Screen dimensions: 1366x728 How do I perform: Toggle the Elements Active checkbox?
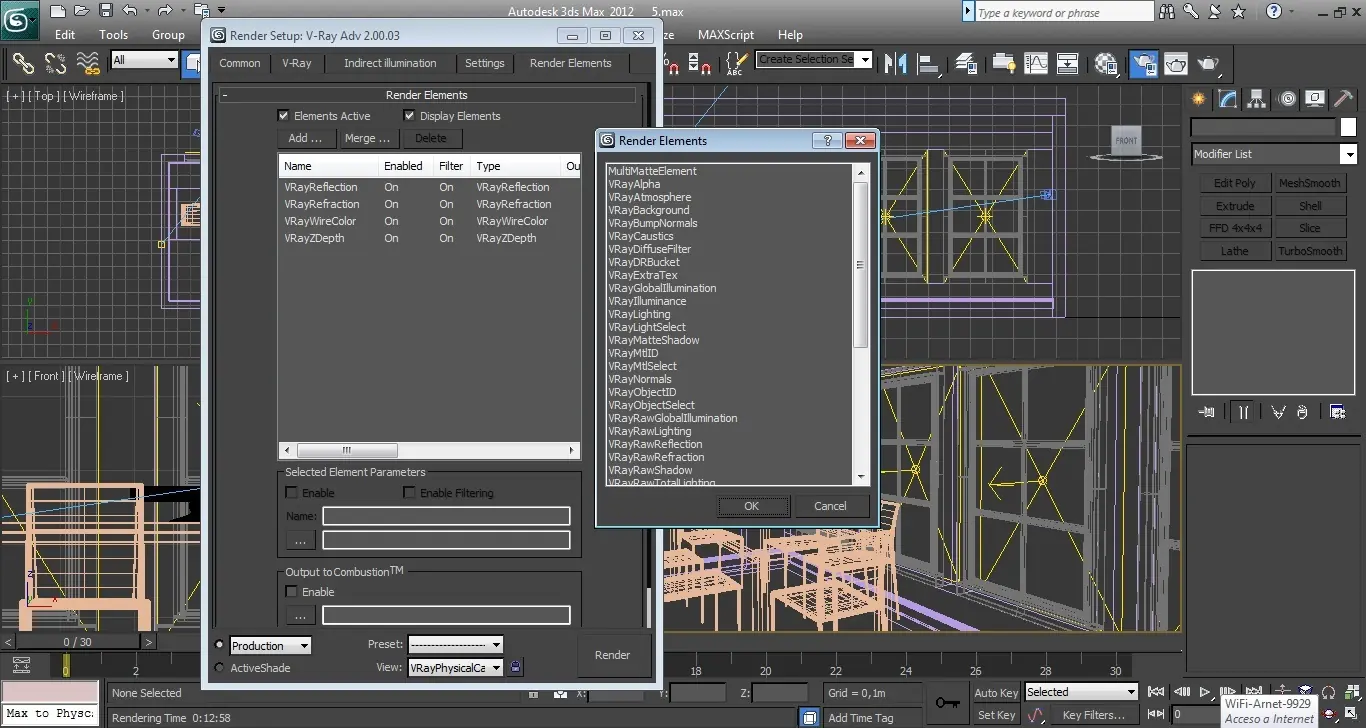(x=284, y=116)
